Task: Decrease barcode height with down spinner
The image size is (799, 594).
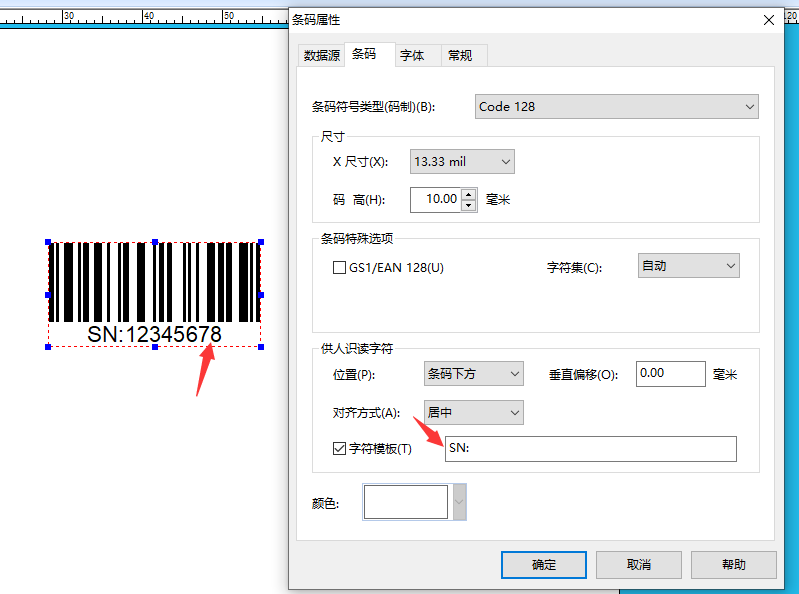Action: pos(469,205)
